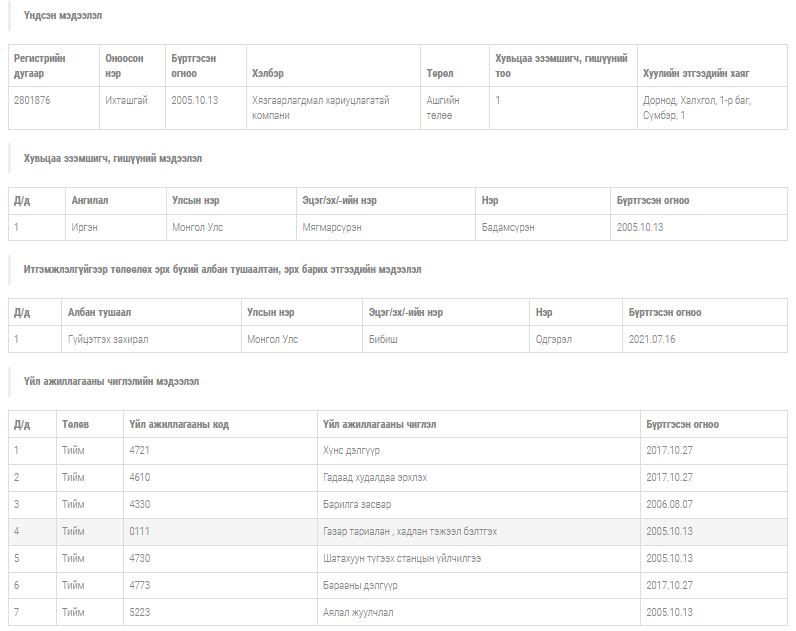Click the shareholder name "Бадамсүрэн"
Viewport: 796px width, 631px height.
coord(508,227)
